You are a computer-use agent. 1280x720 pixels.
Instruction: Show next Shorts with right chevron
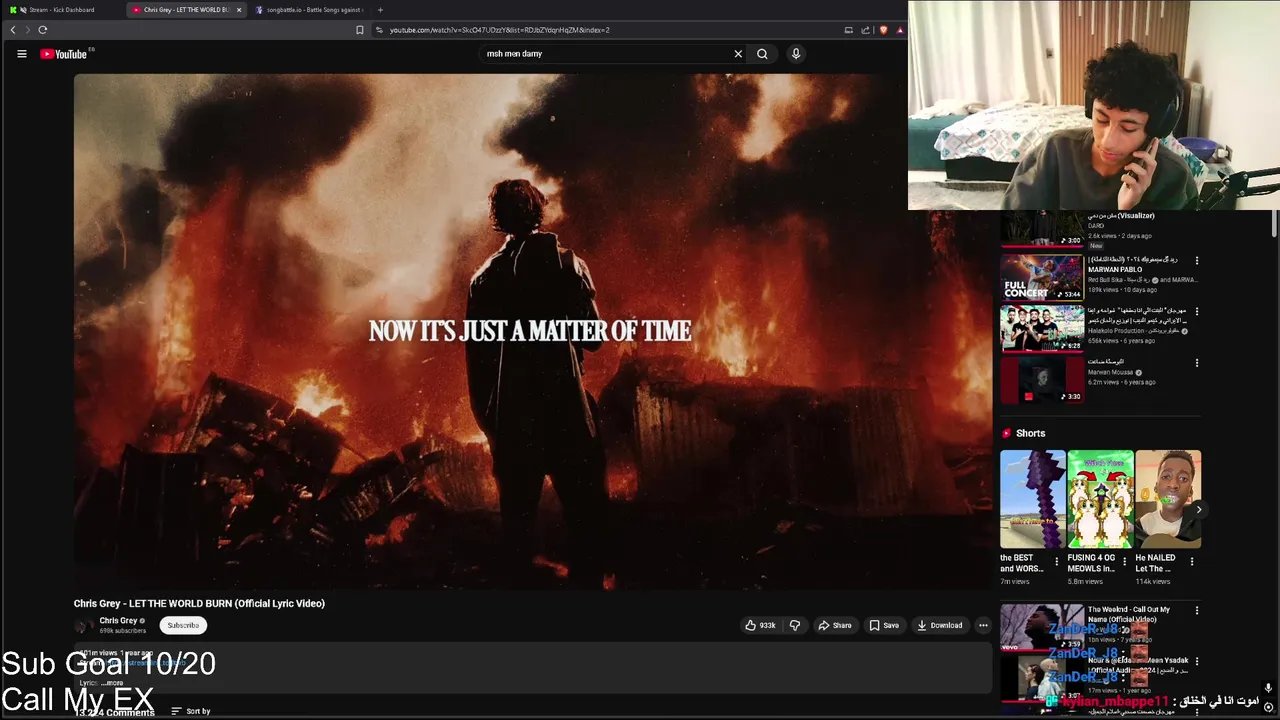pos(1198,509)
